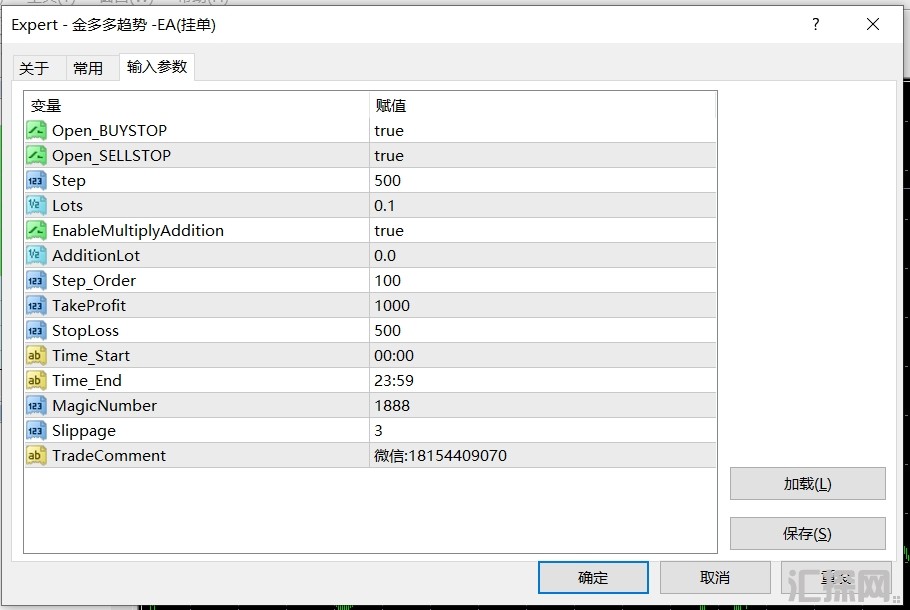Click the string icon beside Time_Start

coord(36,355)
